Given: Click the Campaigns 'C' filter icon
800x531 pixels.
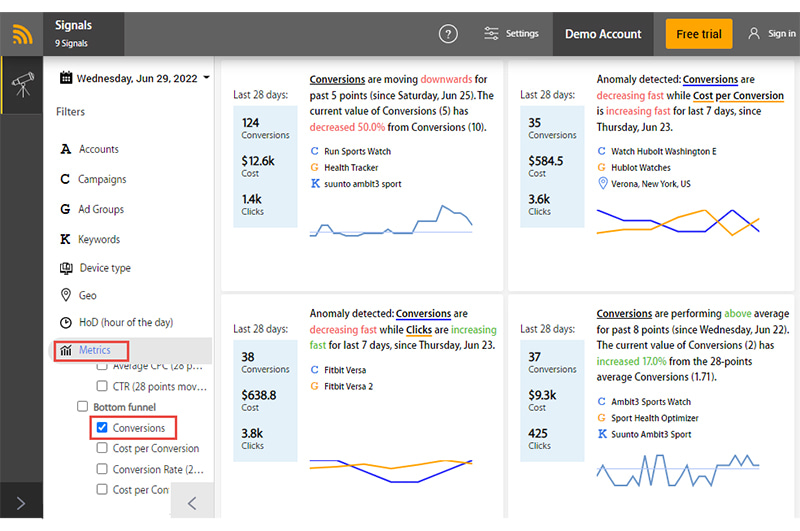Looking at the screenshot, I should click(x=65, y=179).
